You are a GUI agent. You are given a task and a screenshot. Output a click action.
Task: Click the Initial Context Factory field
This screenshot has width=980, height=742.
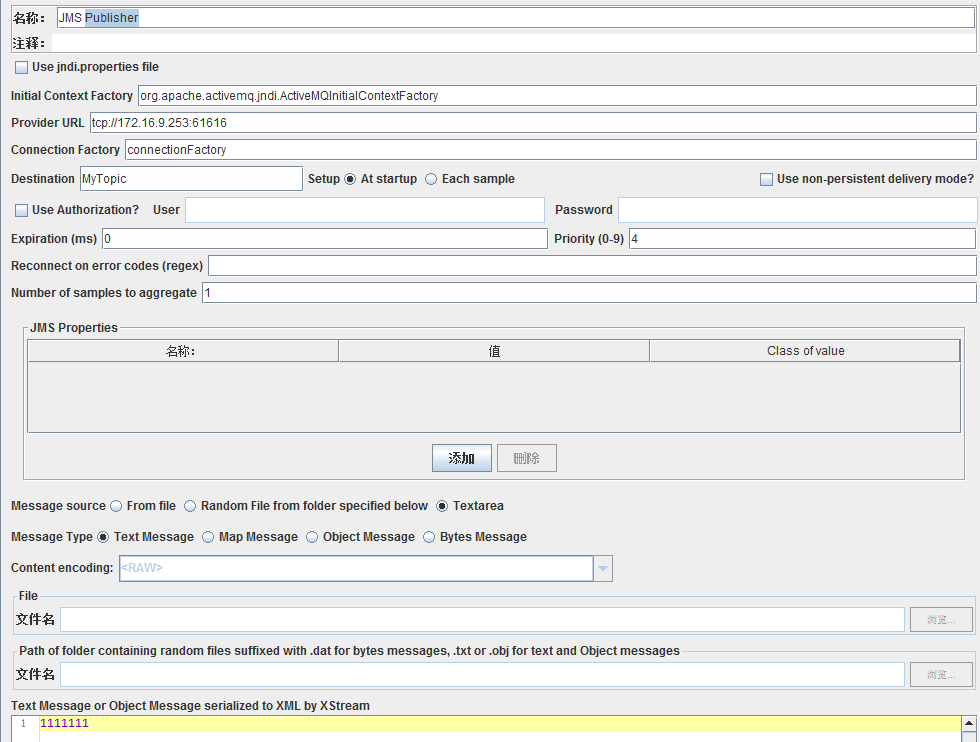click(x=555, y=95)
